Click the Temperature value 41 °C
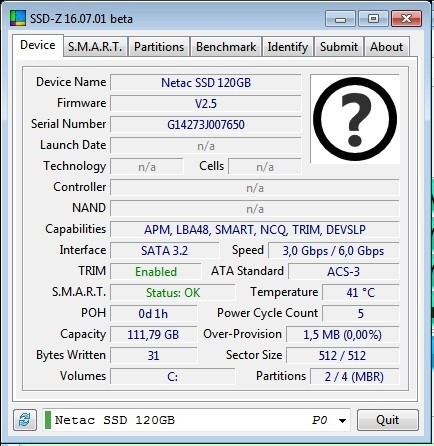 click(x=361, y=293)
